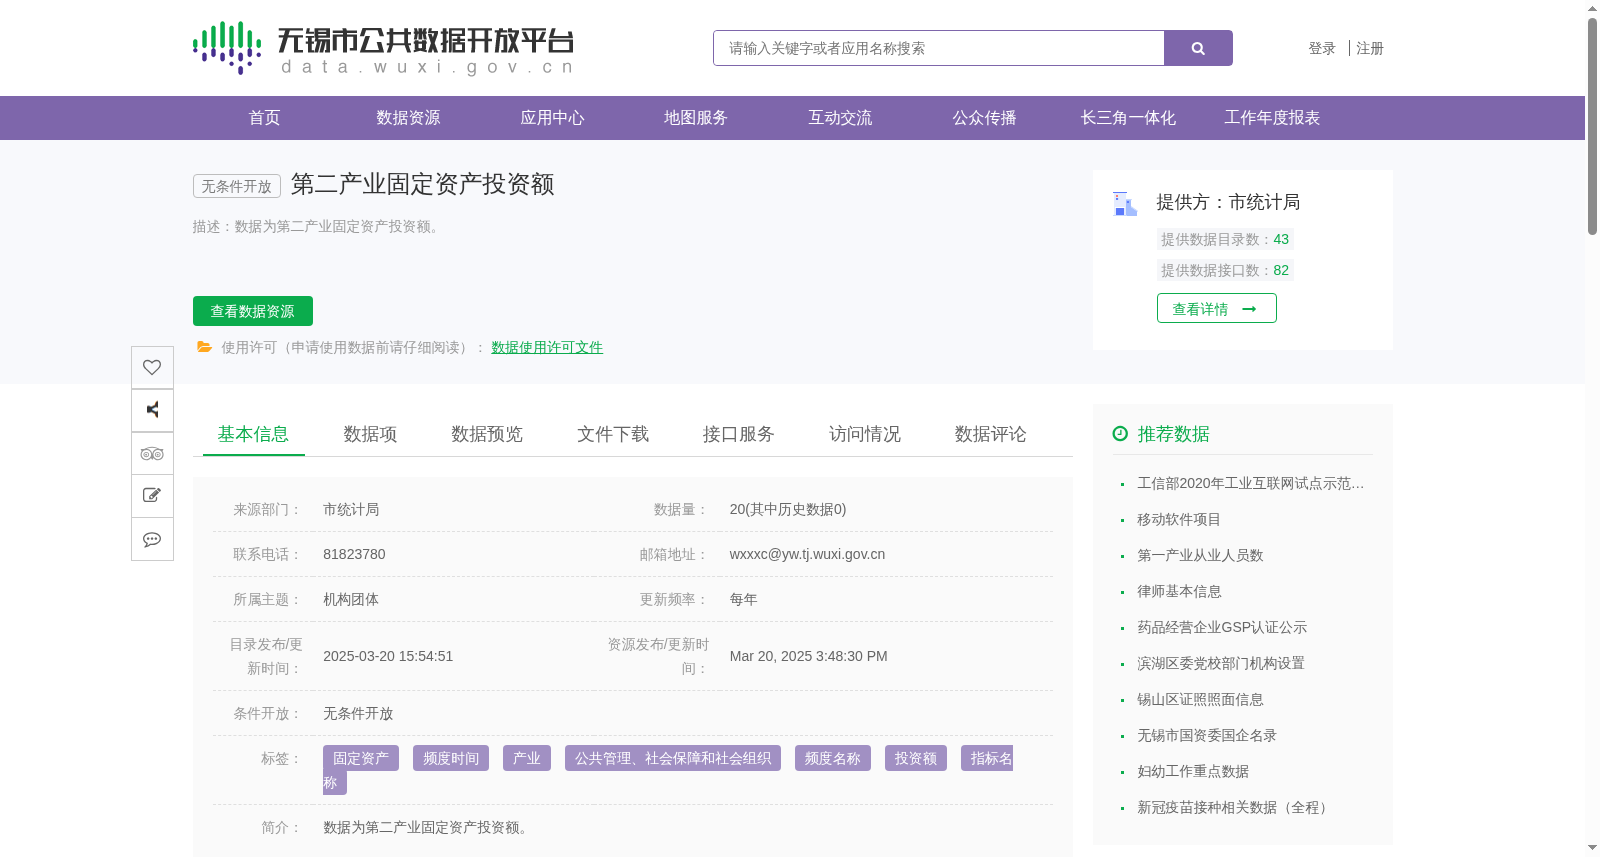Click the share icon in sidebar
Viewport: 1600px width, 857px height.
[152, 410]
